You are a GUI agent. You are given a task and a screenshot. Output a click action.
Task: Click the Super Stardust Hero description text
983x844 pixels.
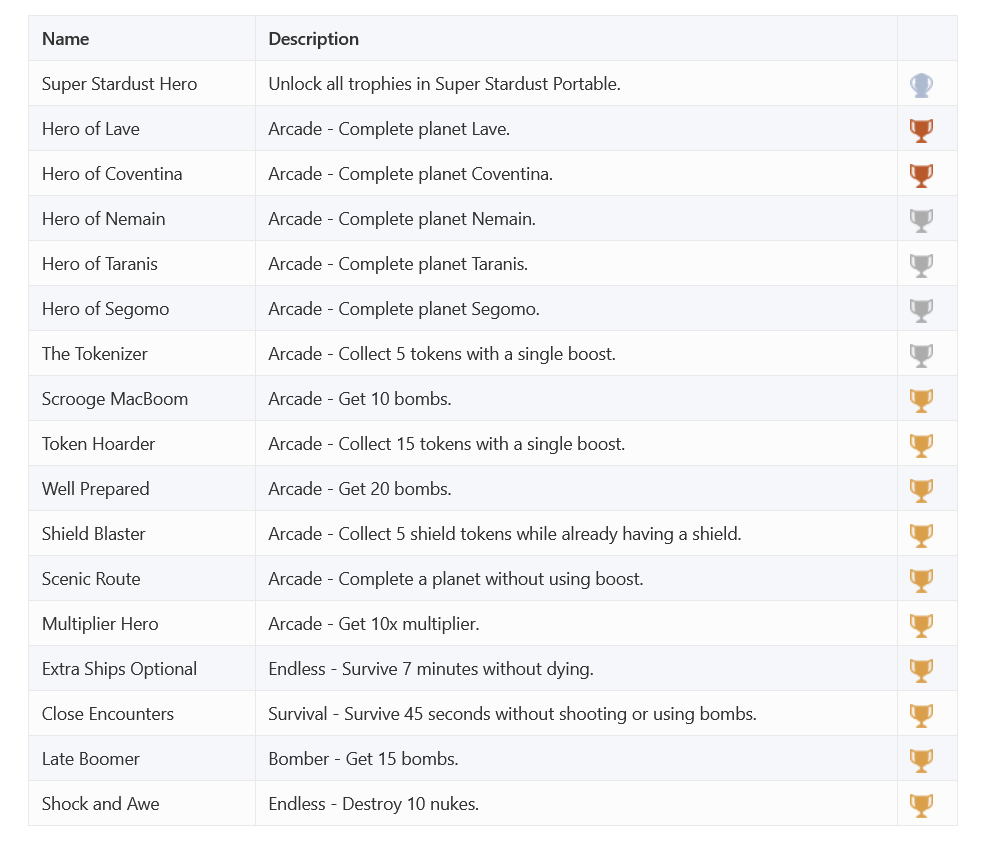[444, 84]
